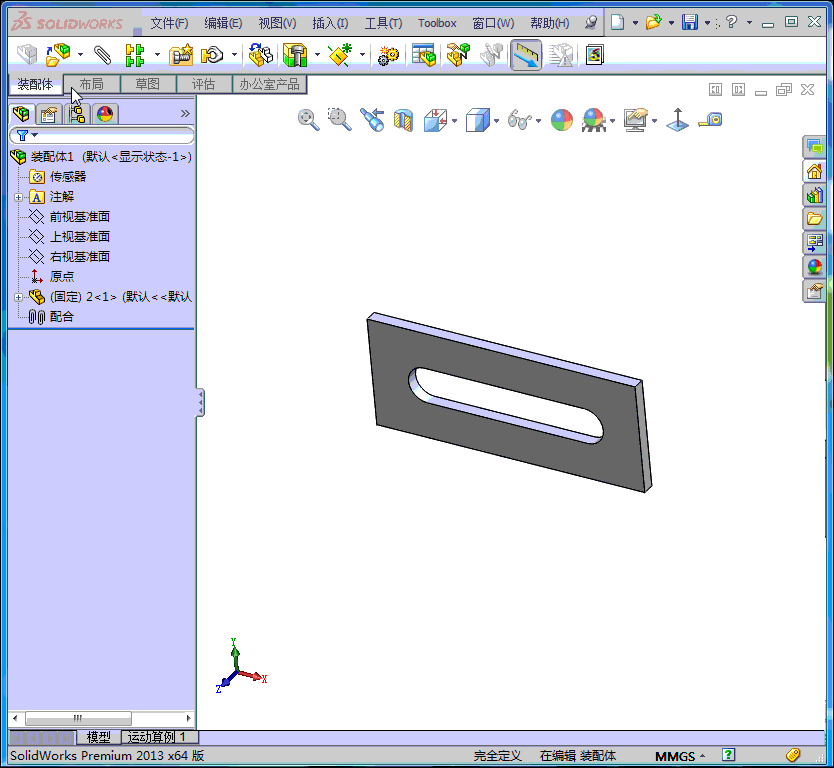Click the Explode Line Sketch icon

pos(491,55)
